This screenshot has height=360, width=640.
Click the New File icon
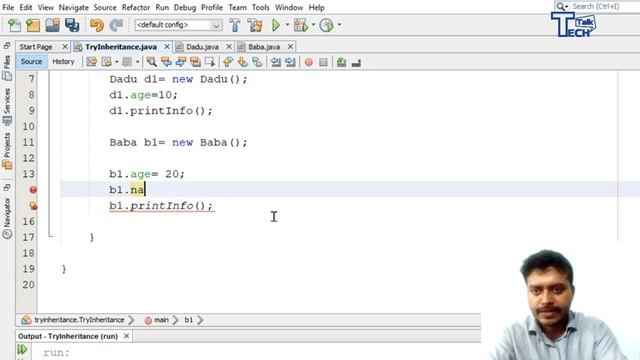(14, 25)
